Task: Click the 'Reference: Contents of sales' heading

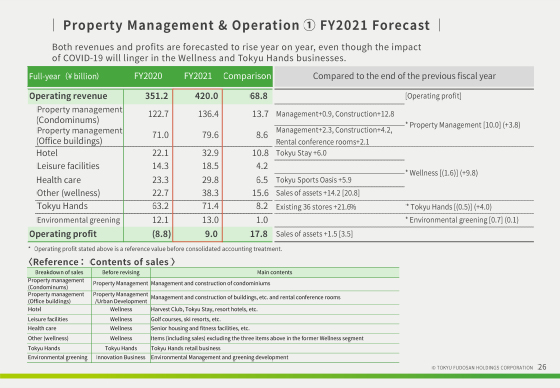Action: point(102,262)
